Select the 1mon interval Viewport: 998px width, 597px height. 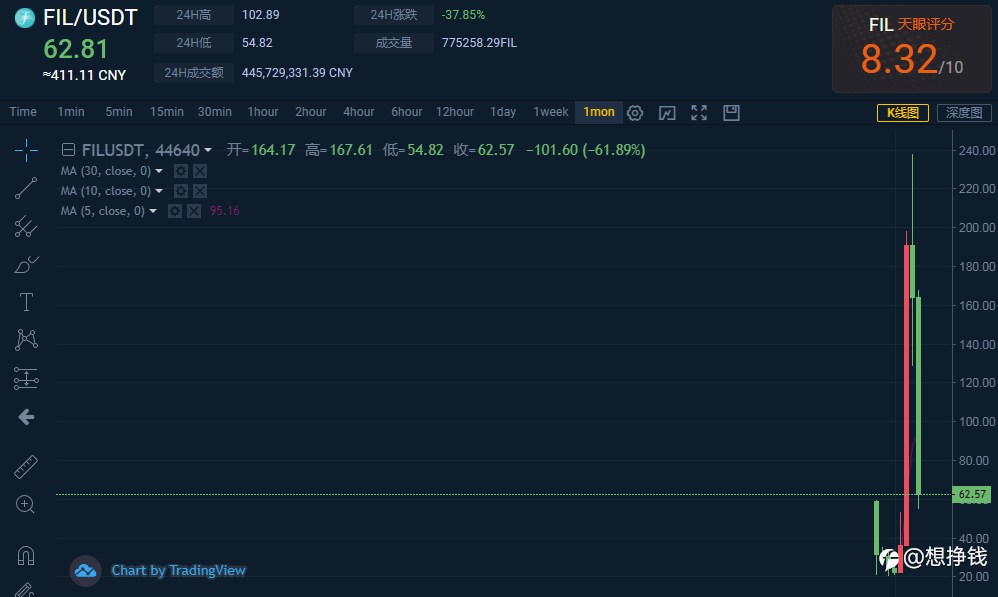pyautogui.click(x=599, y=112)
